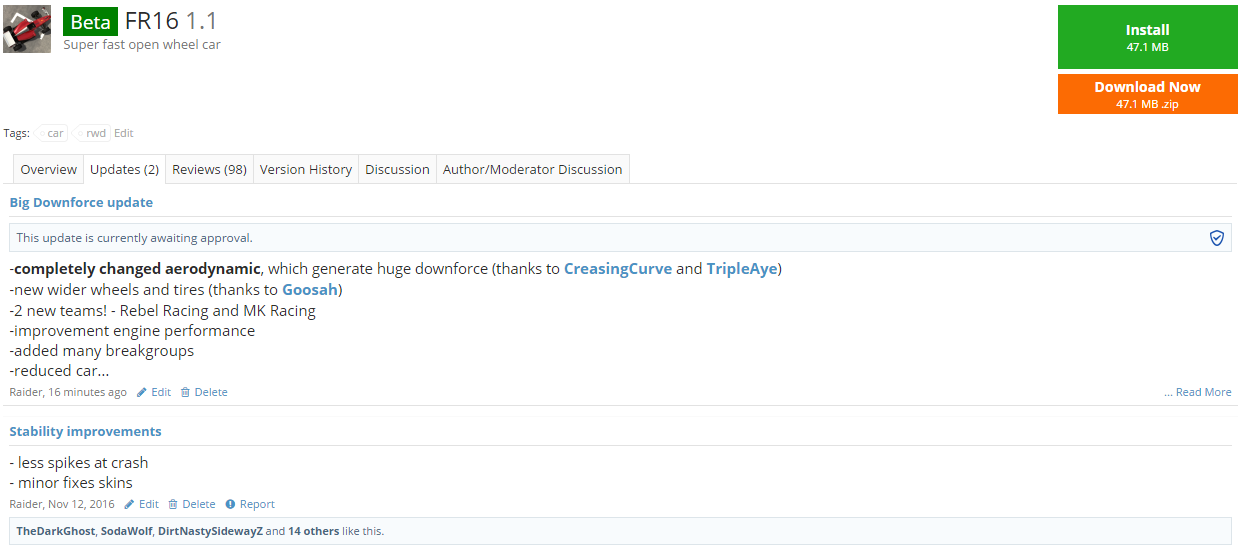Viewport: 1246px width, 546px height.
Task: Select the 'rwd' tag
Action: click(95, 133)
